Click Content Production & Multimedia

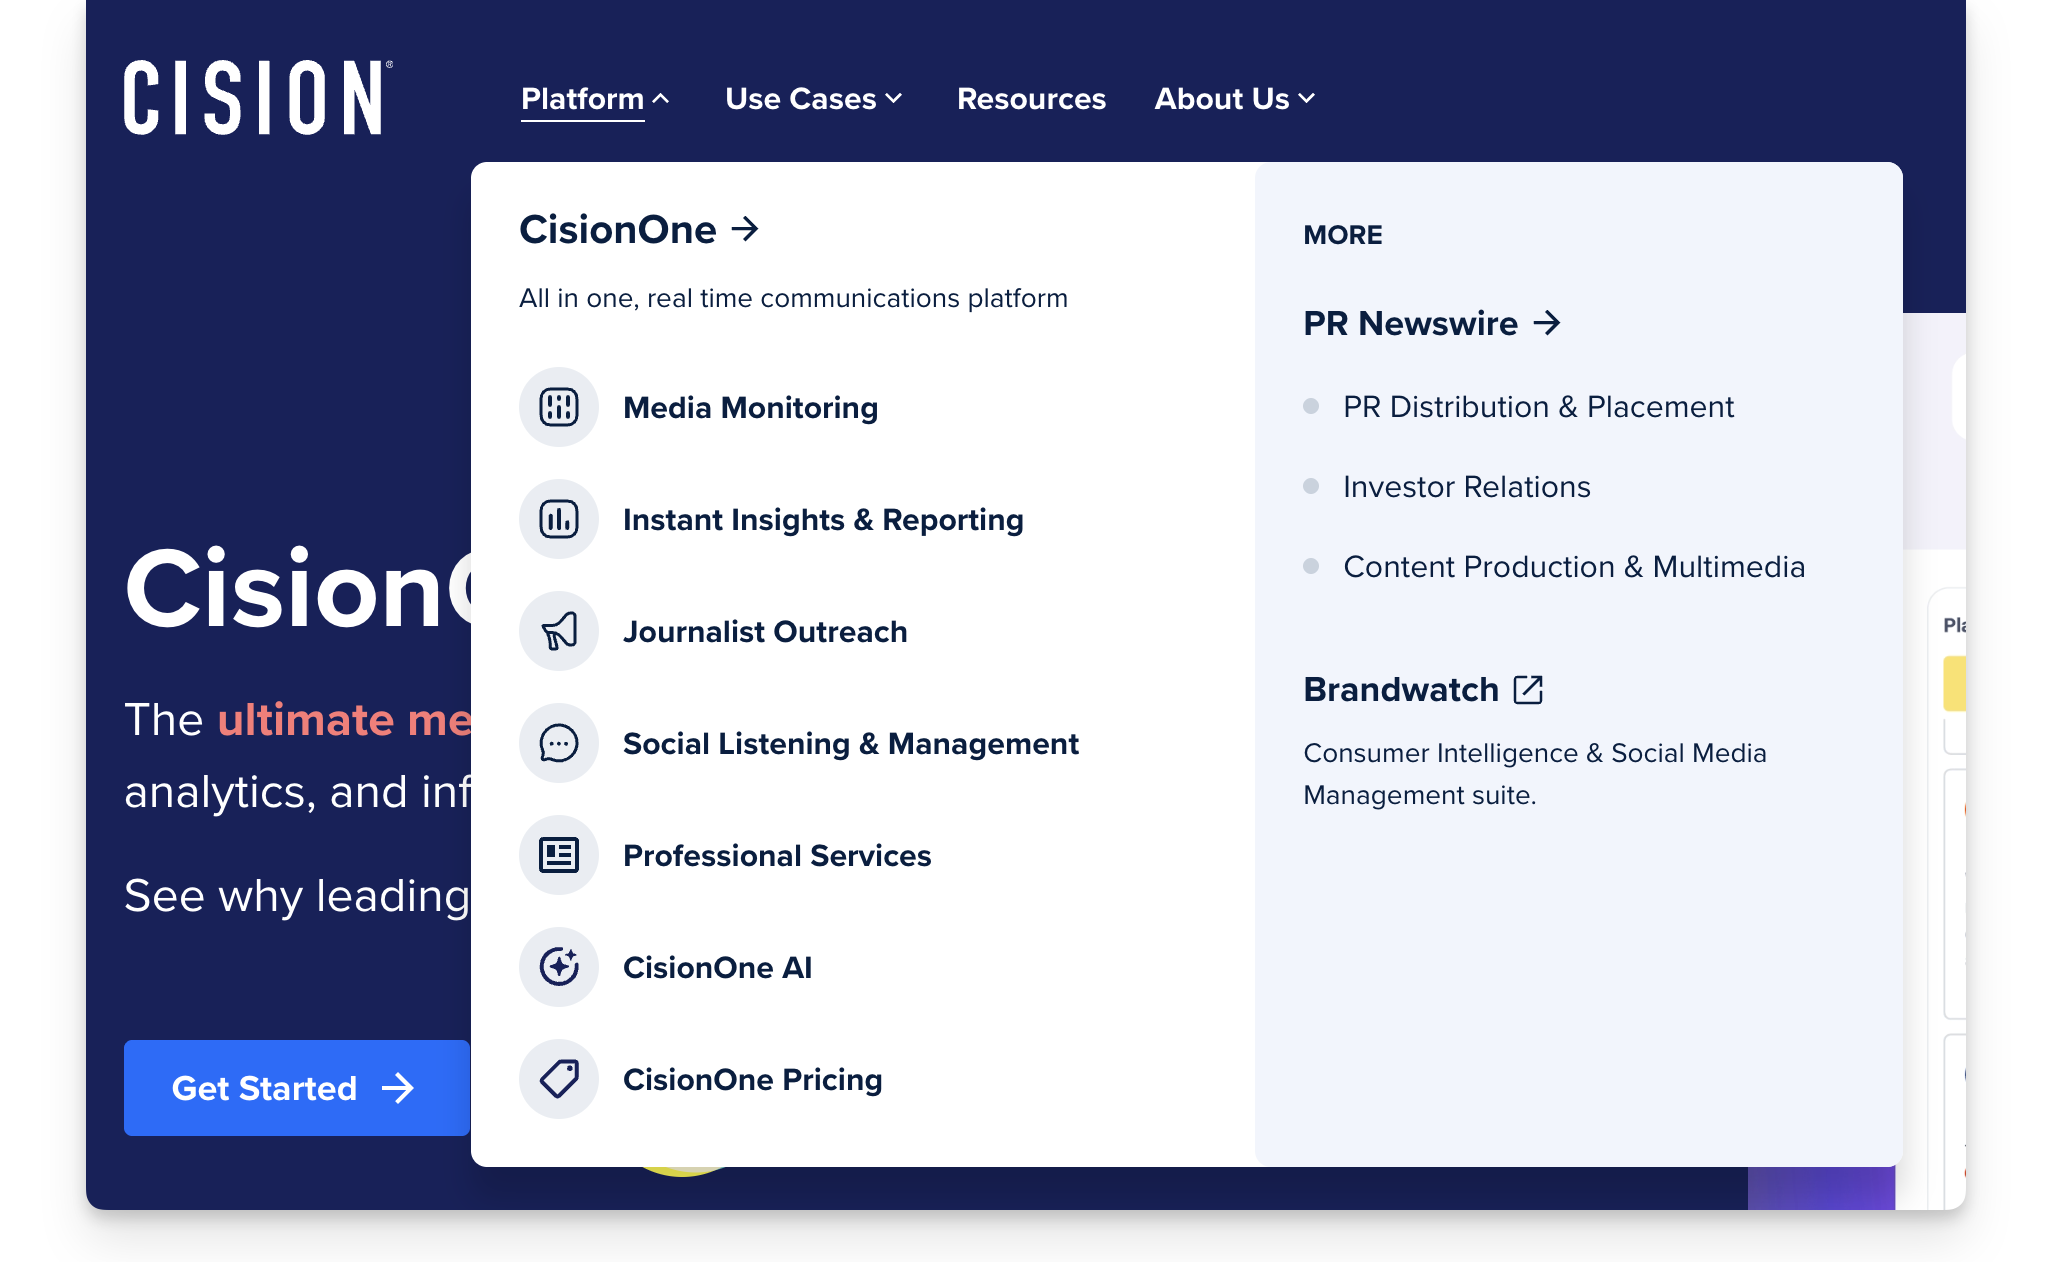(x=1574, y=566)
